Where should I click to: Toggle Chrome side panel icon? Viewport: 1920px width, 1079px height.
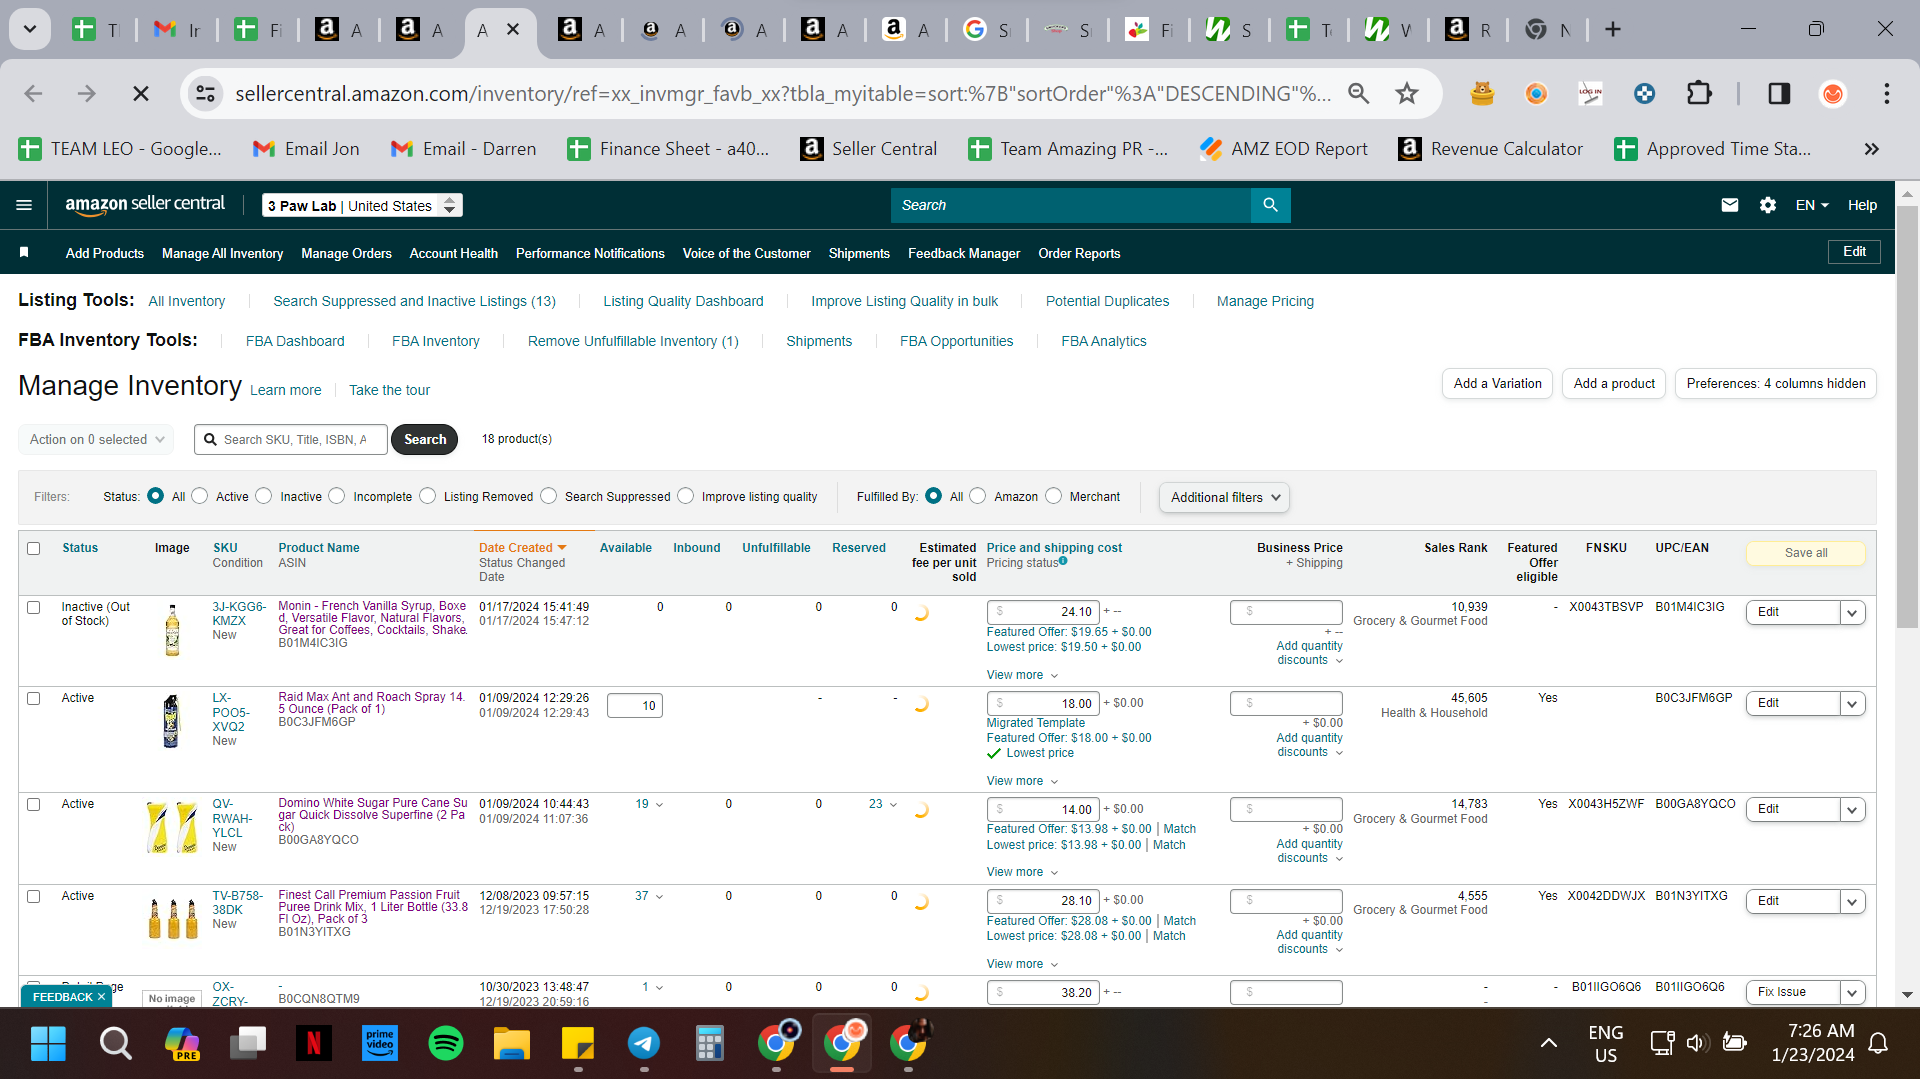pos(1779,93)
